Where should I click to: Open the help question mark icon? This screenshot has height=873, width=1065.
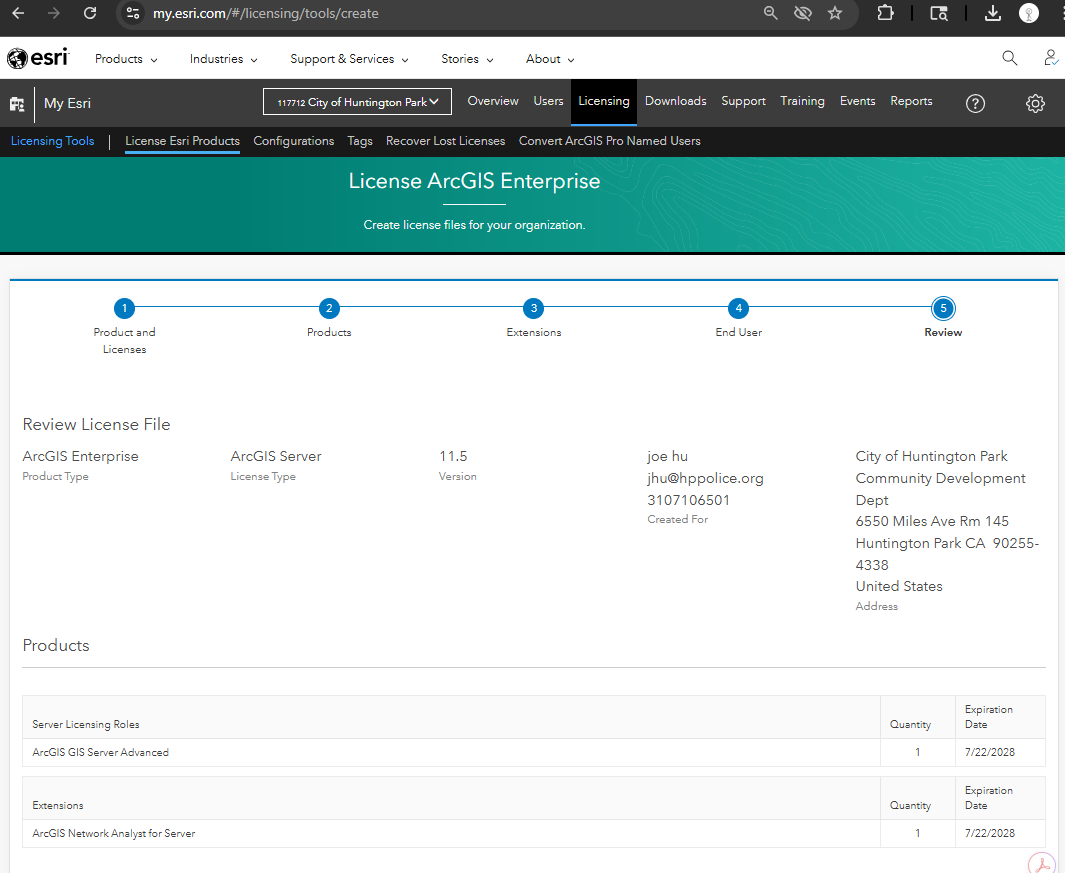pos(975,104)
